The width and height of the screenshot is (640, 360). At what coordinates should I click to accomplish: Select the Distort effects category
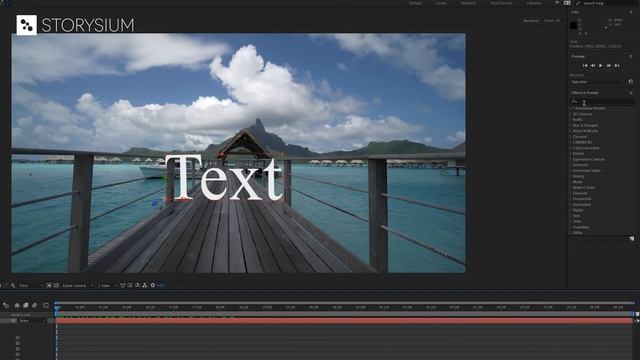pyautogui.click(x=578, y=153)
